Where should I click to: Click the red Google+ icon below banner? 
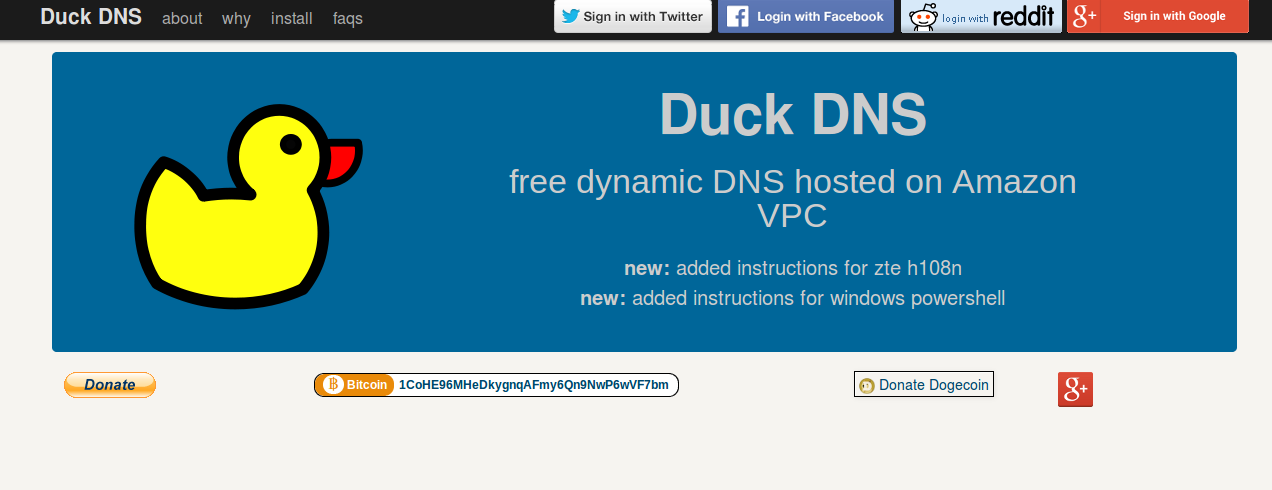(1075, 389)
